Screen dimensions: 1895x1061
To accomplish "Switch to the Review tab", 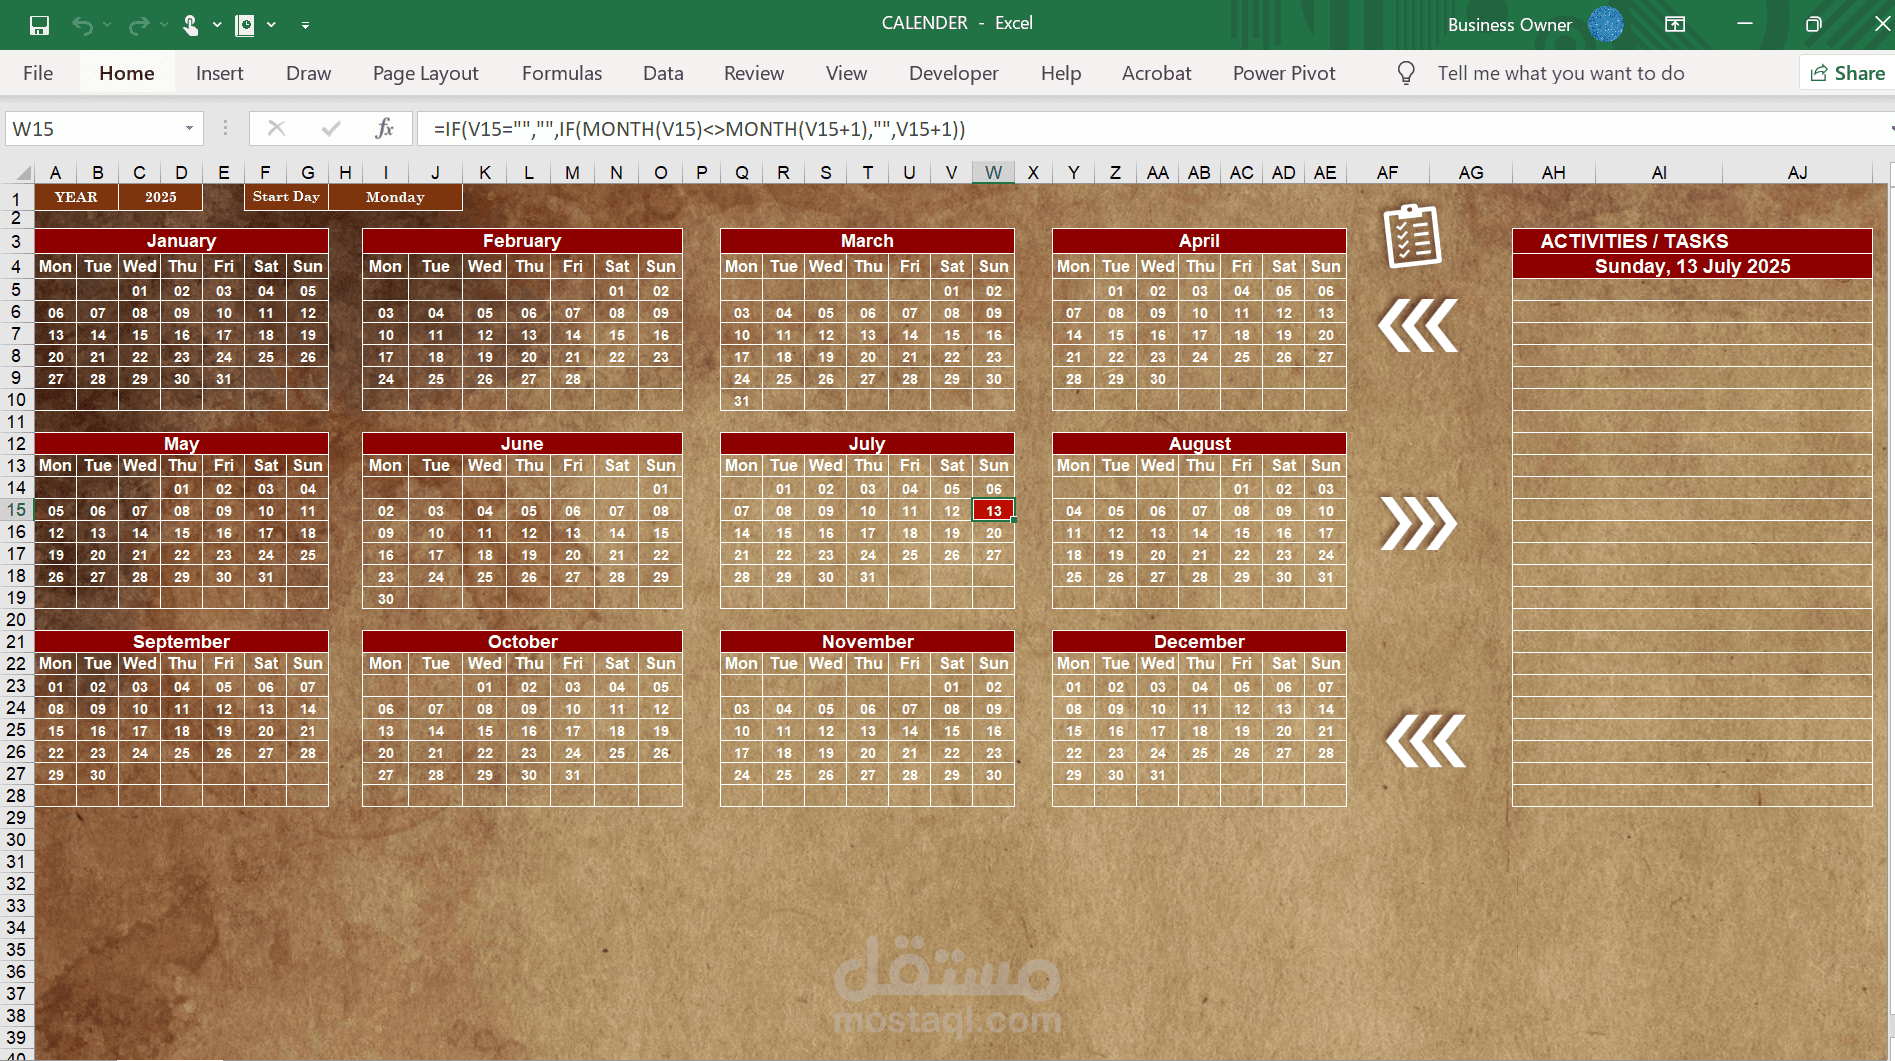I will pos(754,73).
